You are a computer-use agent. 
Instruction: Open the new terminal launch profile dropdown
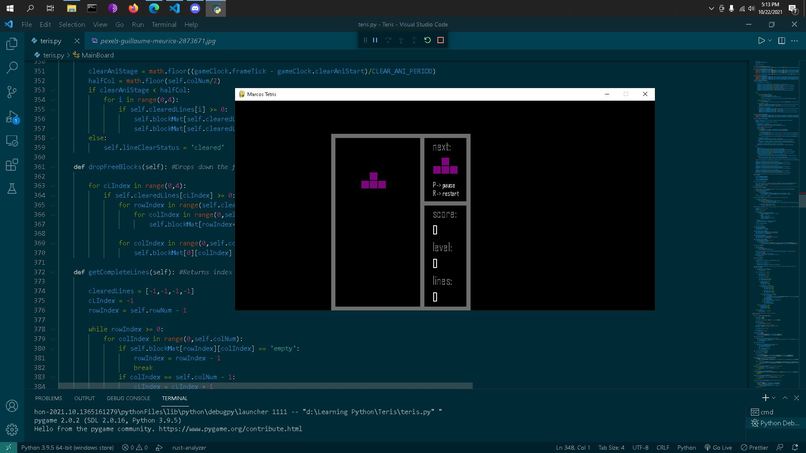[x=774, y=398]
